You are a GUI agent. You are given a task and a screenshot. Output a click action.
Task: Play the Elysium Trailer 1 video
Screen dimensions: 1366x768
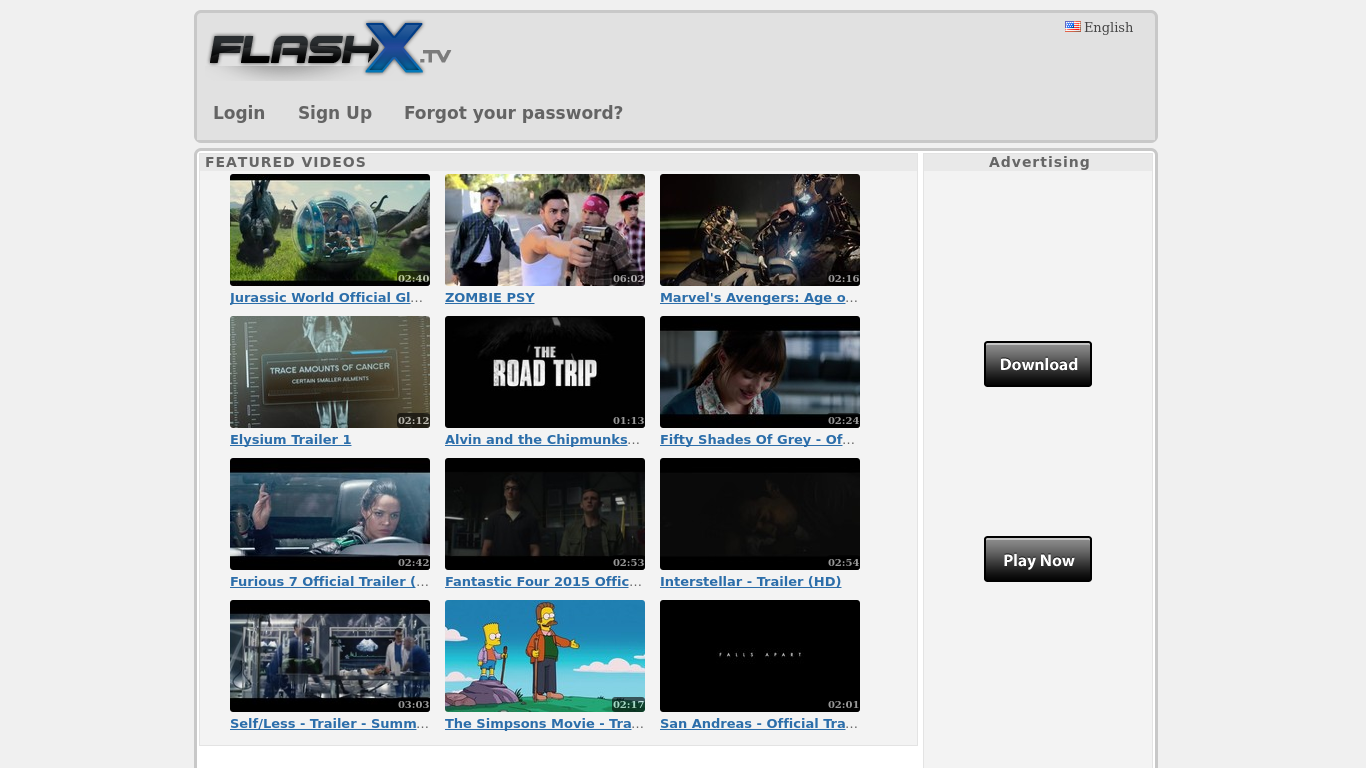[290, 439]
